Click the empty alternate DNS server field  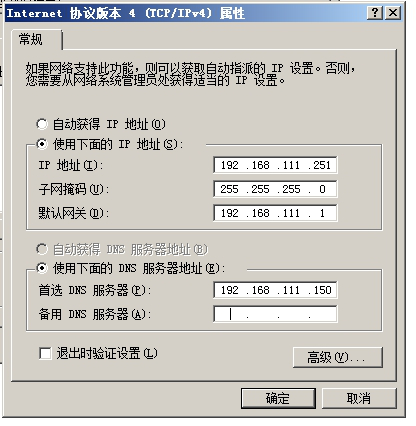coord(275,314)
